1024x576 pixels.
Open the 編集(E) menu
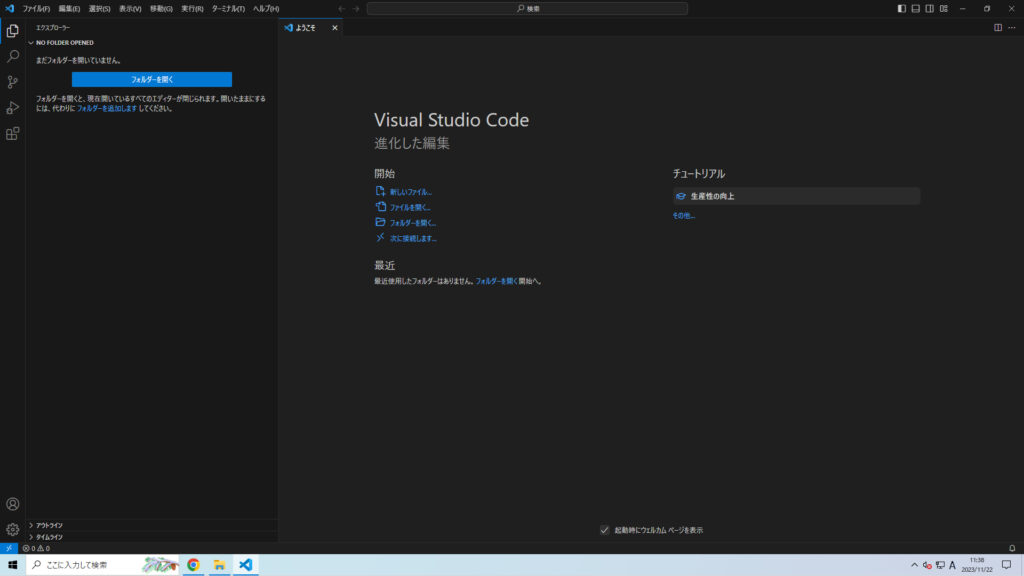tap(69, 8)
